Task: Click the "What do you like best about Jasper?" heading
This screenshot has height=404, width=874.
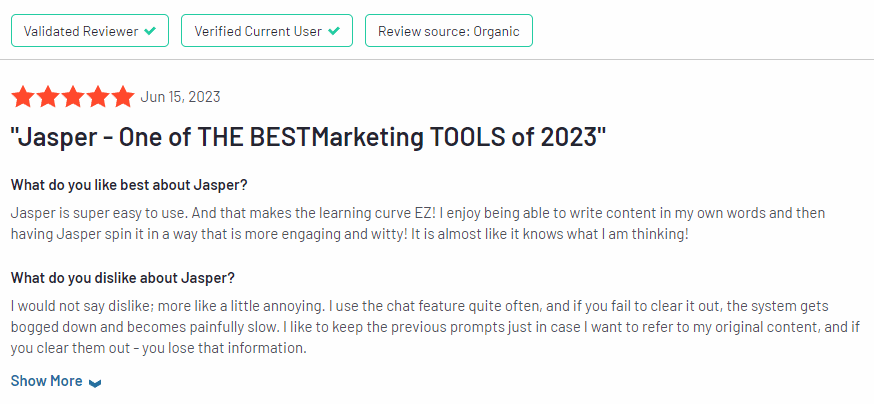Action: 129,185
